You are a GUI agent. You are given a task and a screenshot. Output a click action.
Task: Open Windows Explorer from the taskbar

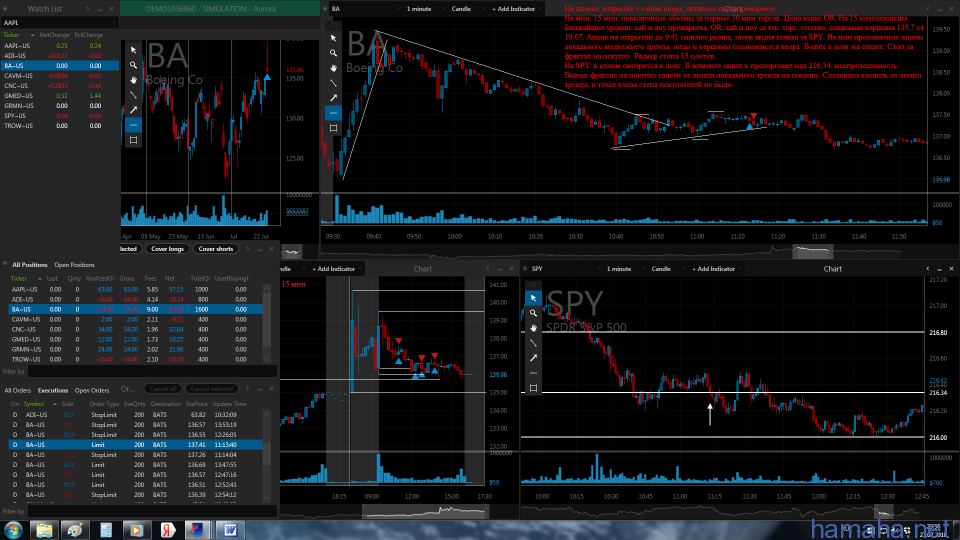(44, 530)
